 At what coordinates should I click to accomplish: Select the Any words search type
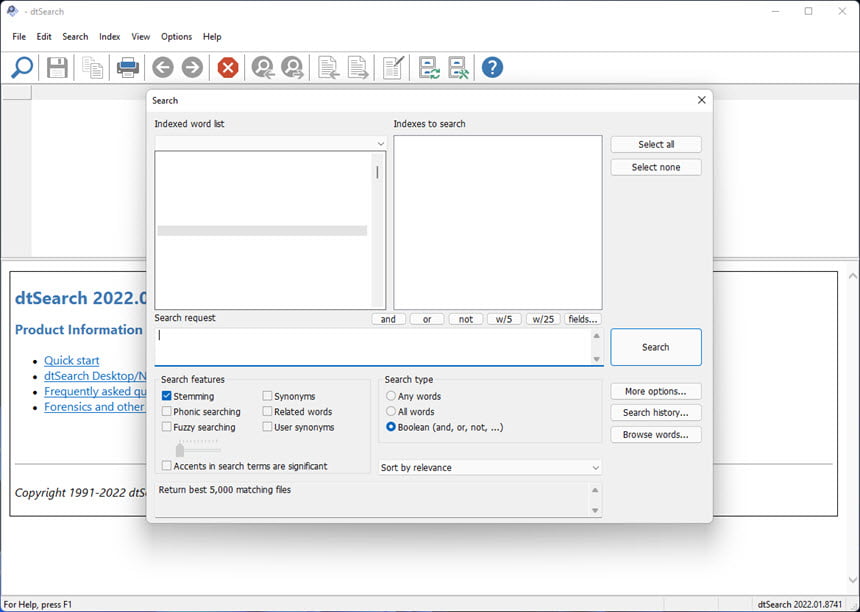tap(391, 395)
